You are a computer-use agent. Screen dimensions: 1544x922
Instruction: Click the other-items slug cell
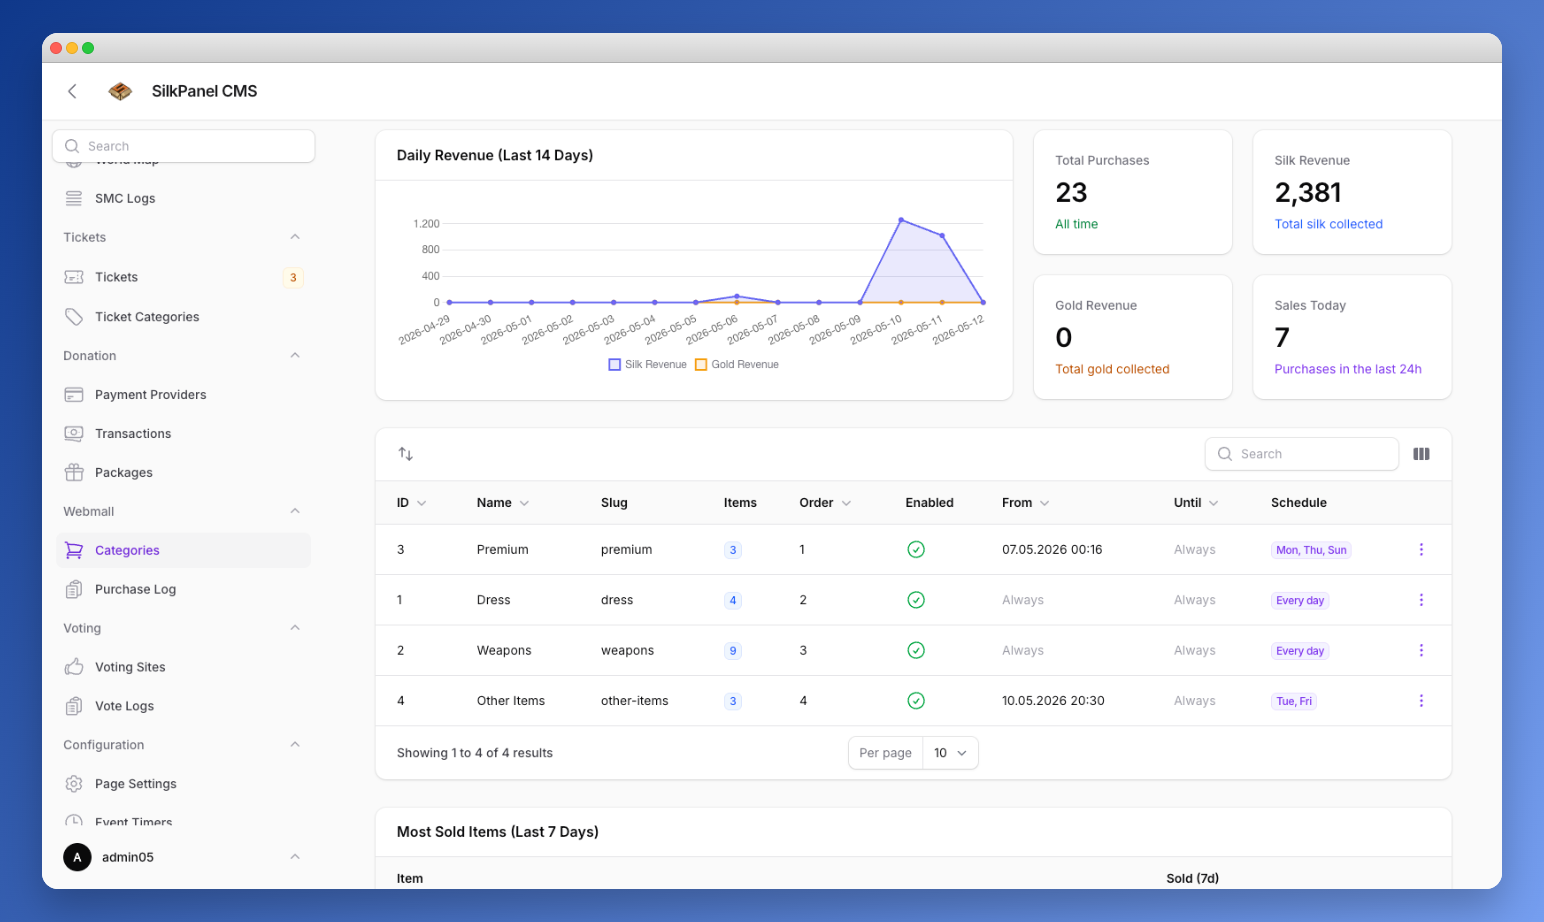coord(635,701)
